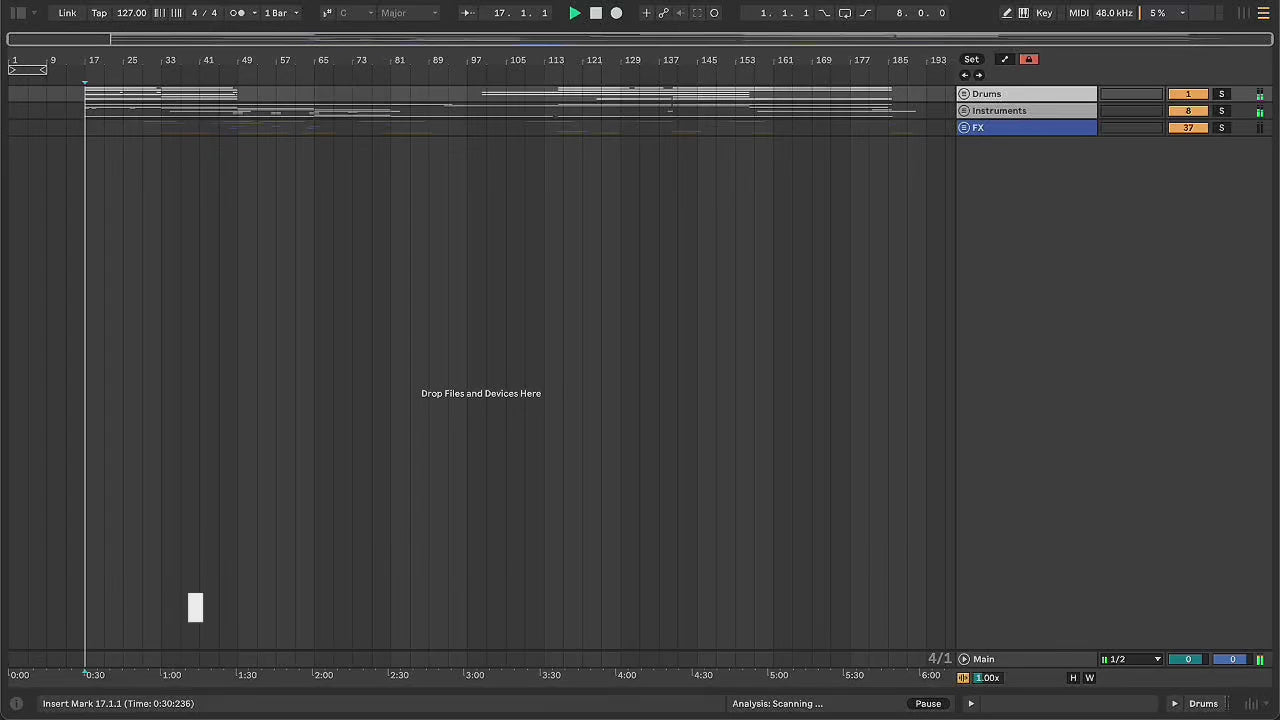The width and height of the screenshot is (1280, 720).
Task: Open metronome settings dropdown arrow
Action: pos(254,13)
